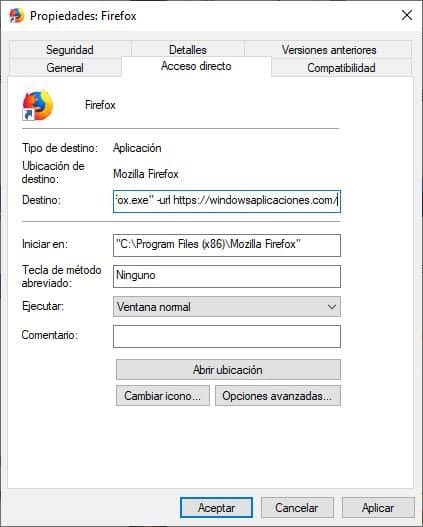
Task: Click the empty Comentario field
Action: click(x=227, y=336)
